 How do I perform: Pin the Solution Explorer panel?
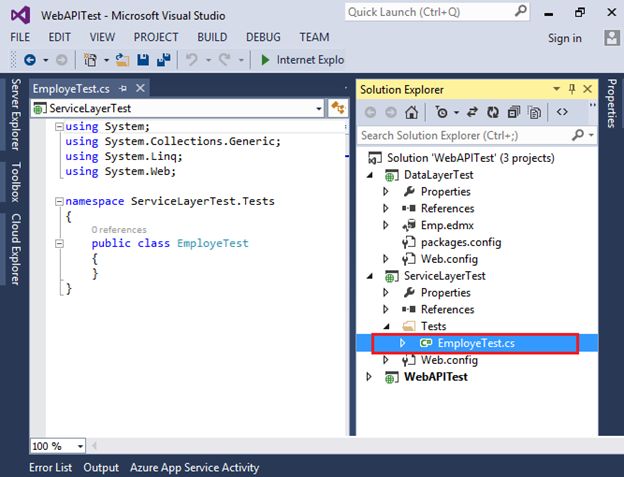[x=572, y=89]
